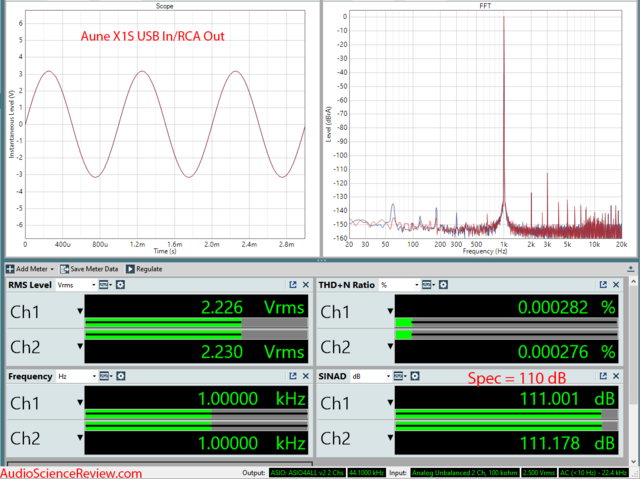This screenshot has height=479, width=640.
Task: Click the Ch1 RMS Level bar graph
Action: 196,324
